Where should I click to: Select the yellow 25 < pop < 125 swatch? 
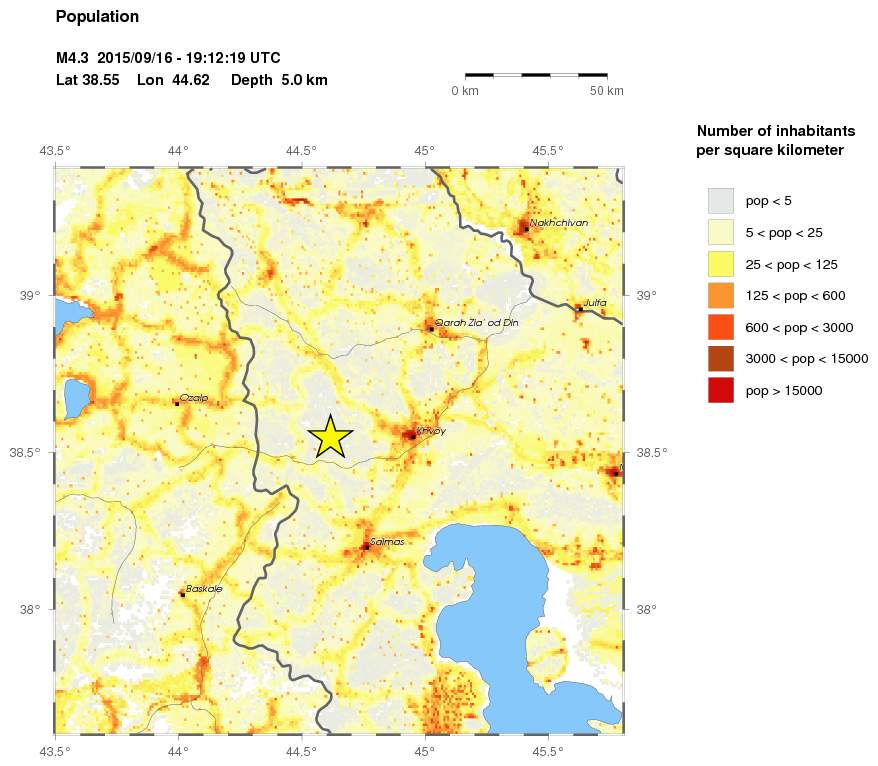coord(721,264)
